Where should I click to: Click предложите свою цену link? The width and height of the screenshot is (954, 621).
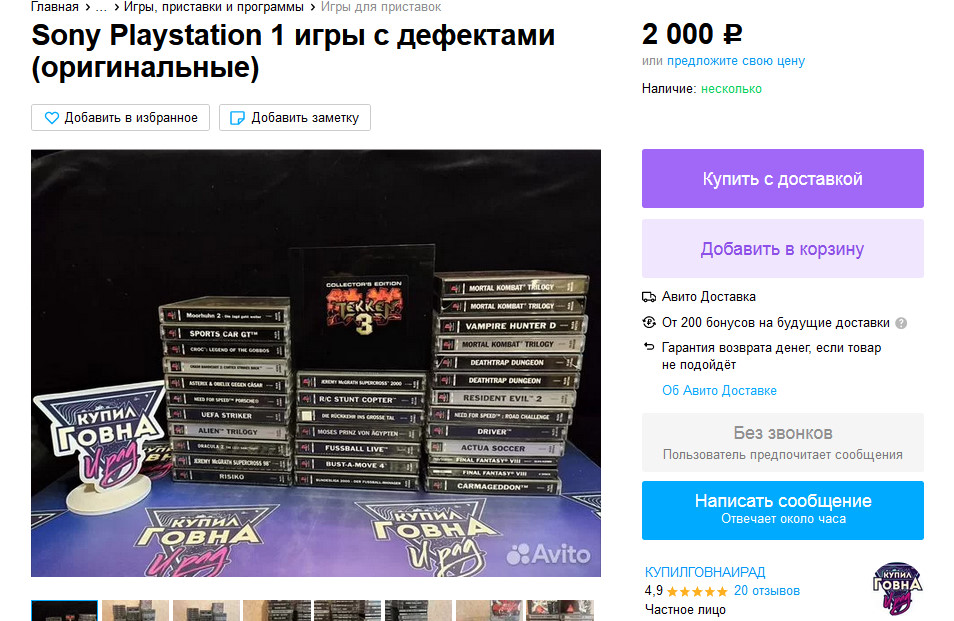pos(736,61)
